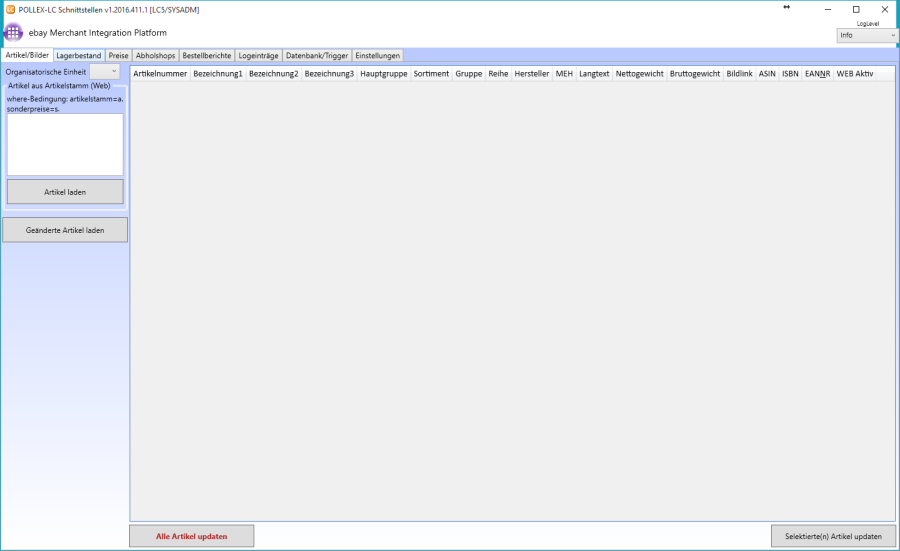The height and width of the screenshot is (551, 900).
Task: Select the Abholshops tab
Action: (x=155, y=56)
